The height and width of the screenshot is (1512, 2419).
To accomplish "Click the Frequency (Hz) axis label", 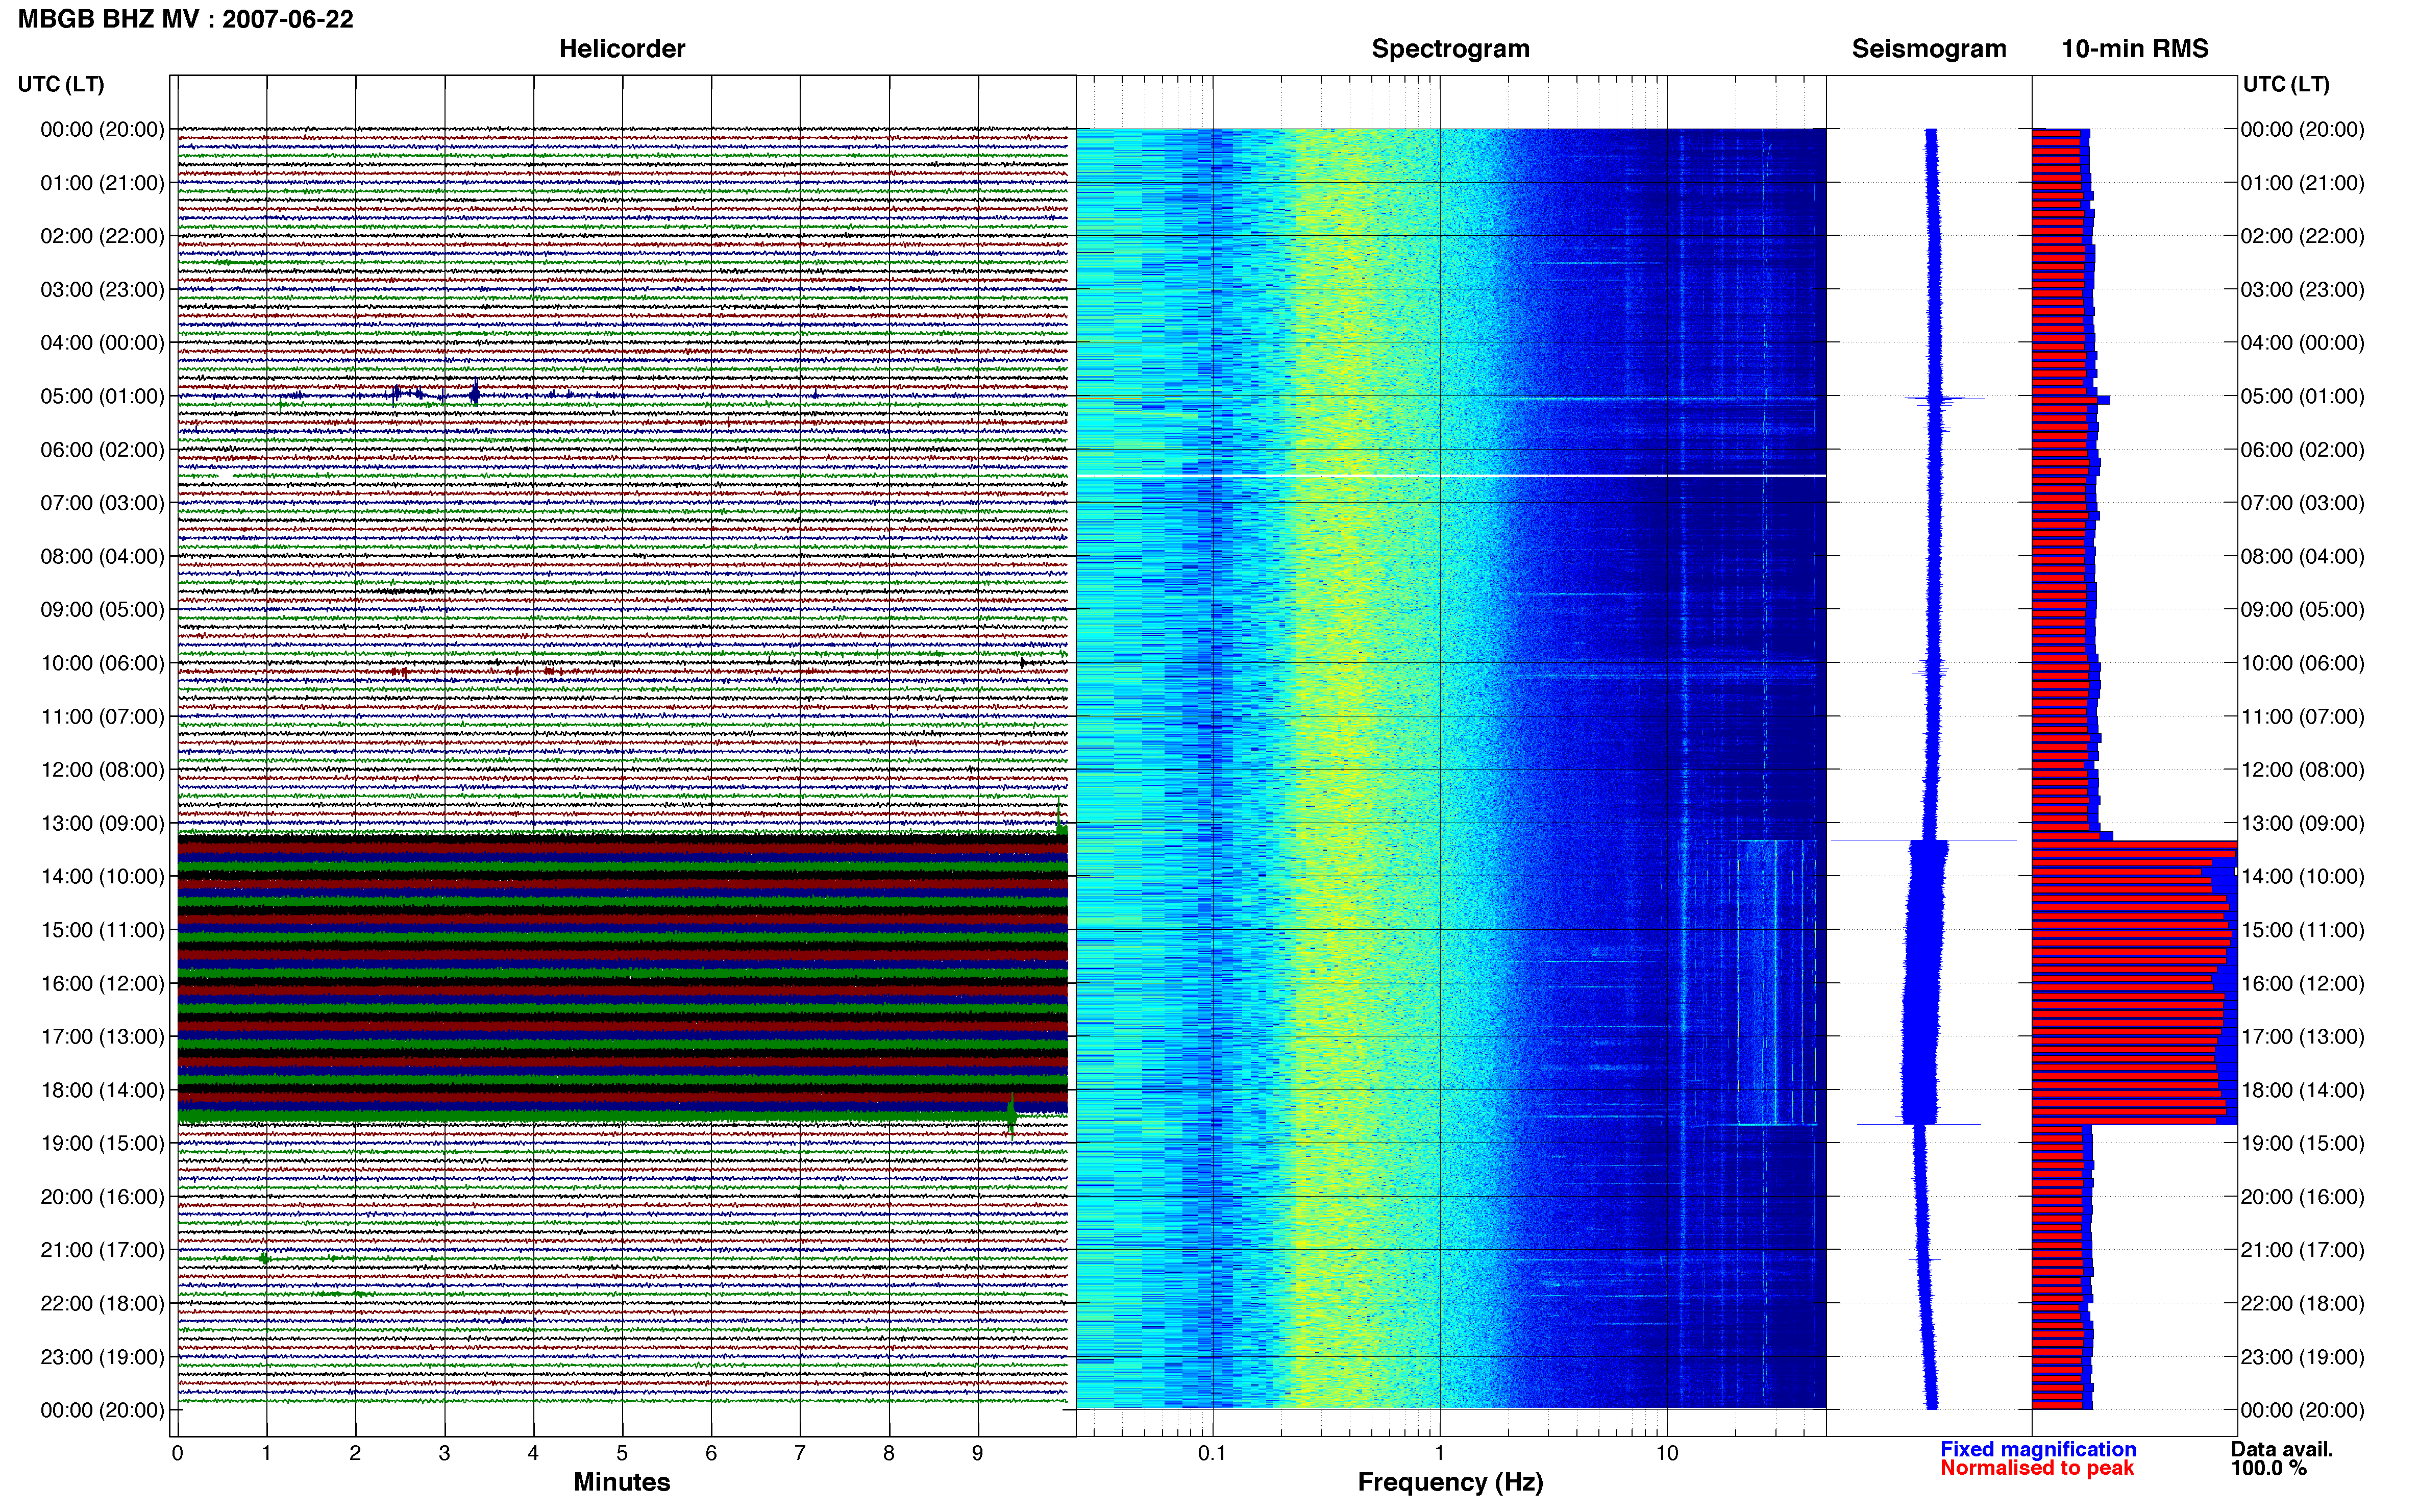I will point(1450,1482).
